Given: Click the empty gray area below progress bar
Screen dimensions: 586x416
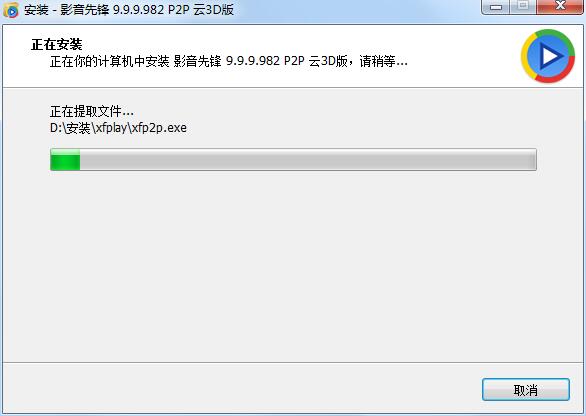Looking at the screenshot, I should (293, 265).
